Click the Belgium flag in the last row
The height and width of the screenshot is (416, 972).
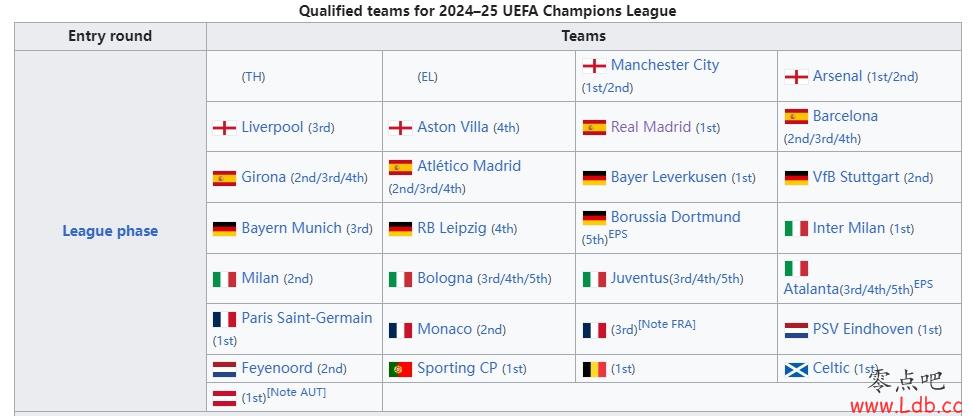tap(594, 370)
